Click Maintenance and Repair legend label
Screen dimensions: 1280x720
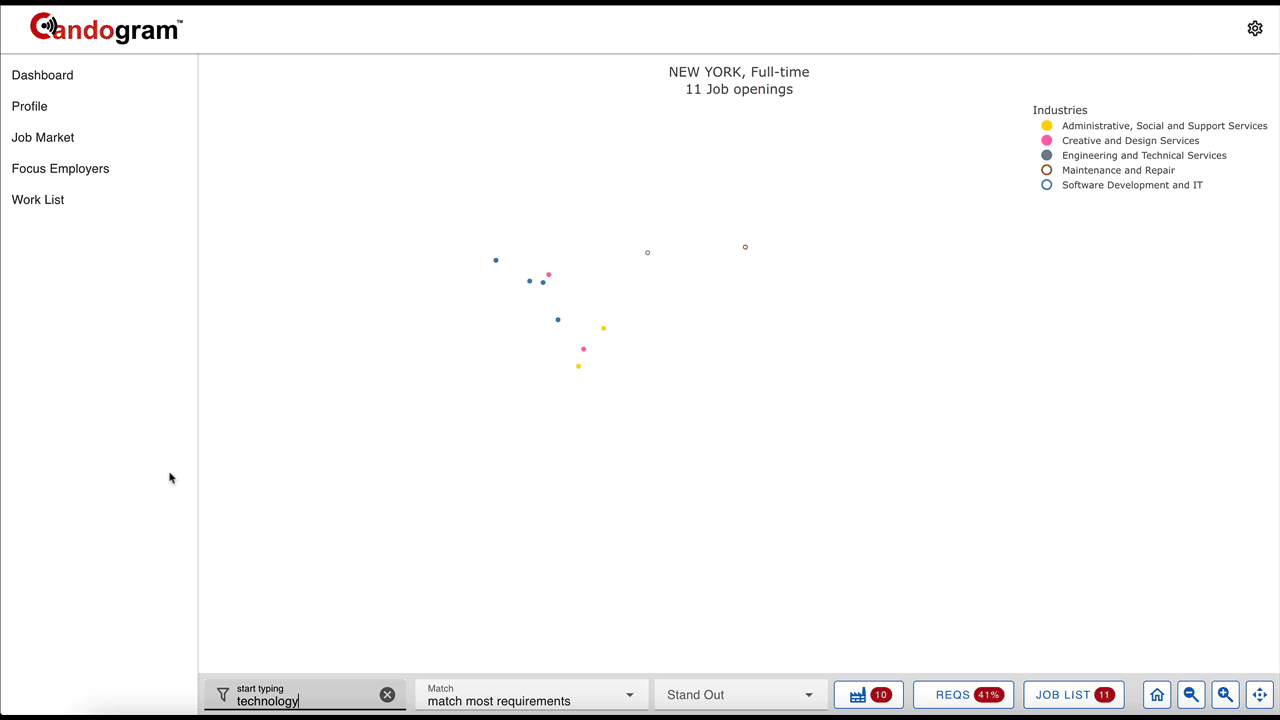pyautogui.click(x=1118, y=170)
